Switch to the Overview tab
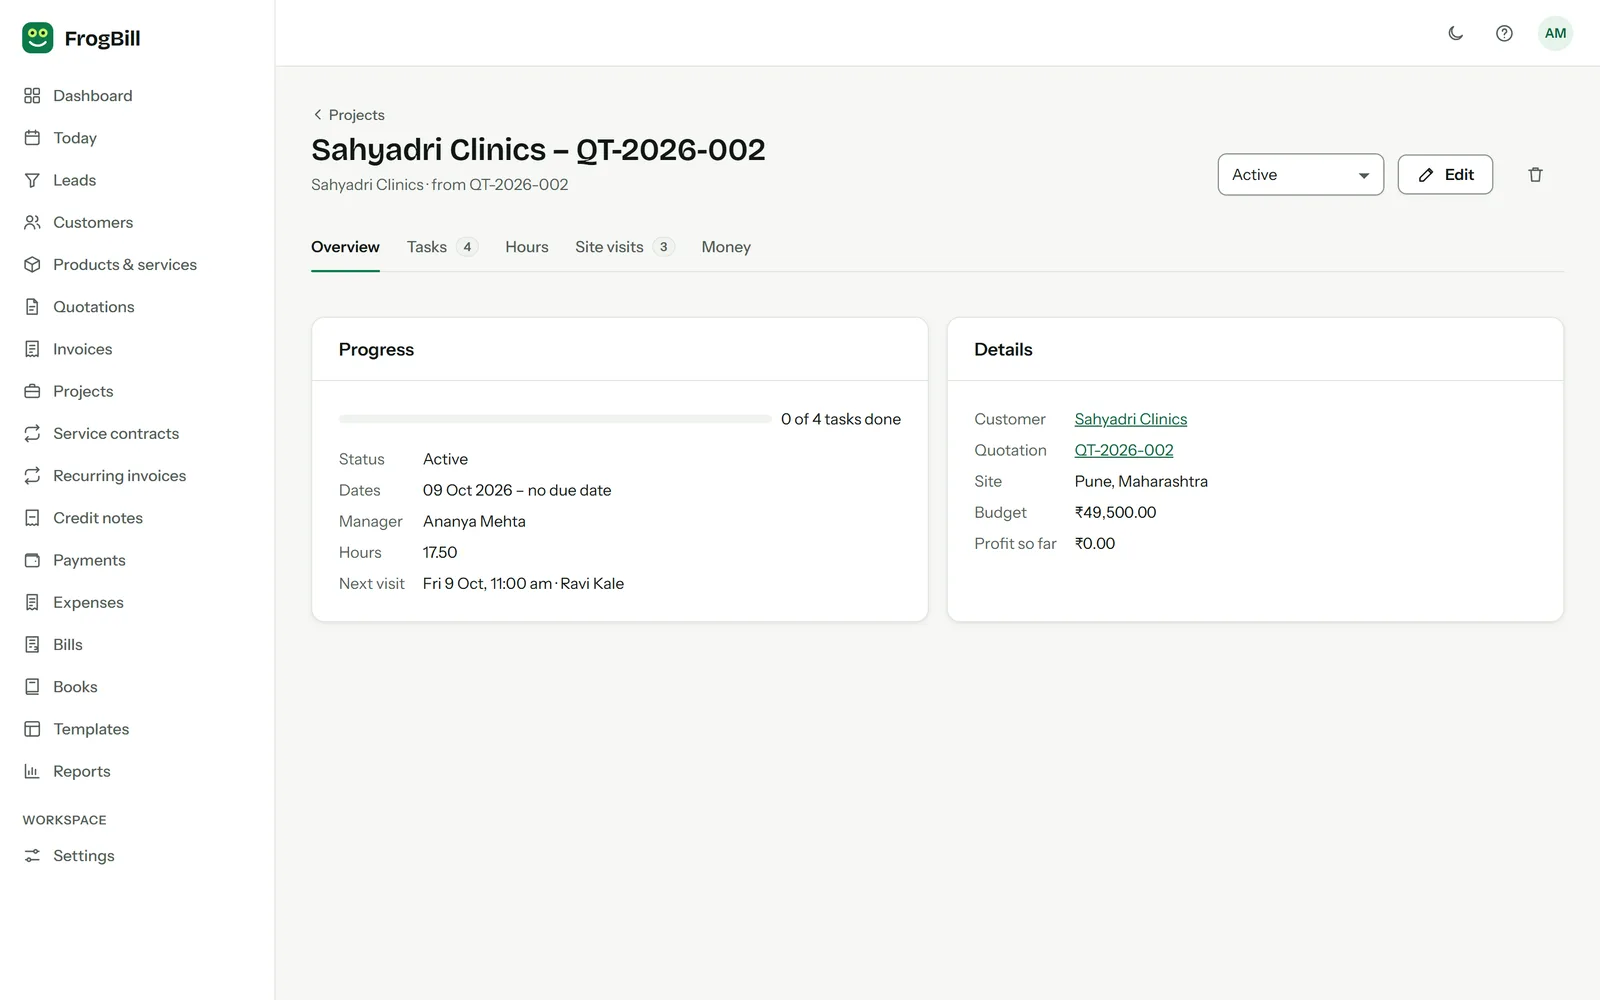1600x1000 pixels. (x=345, y=247)
